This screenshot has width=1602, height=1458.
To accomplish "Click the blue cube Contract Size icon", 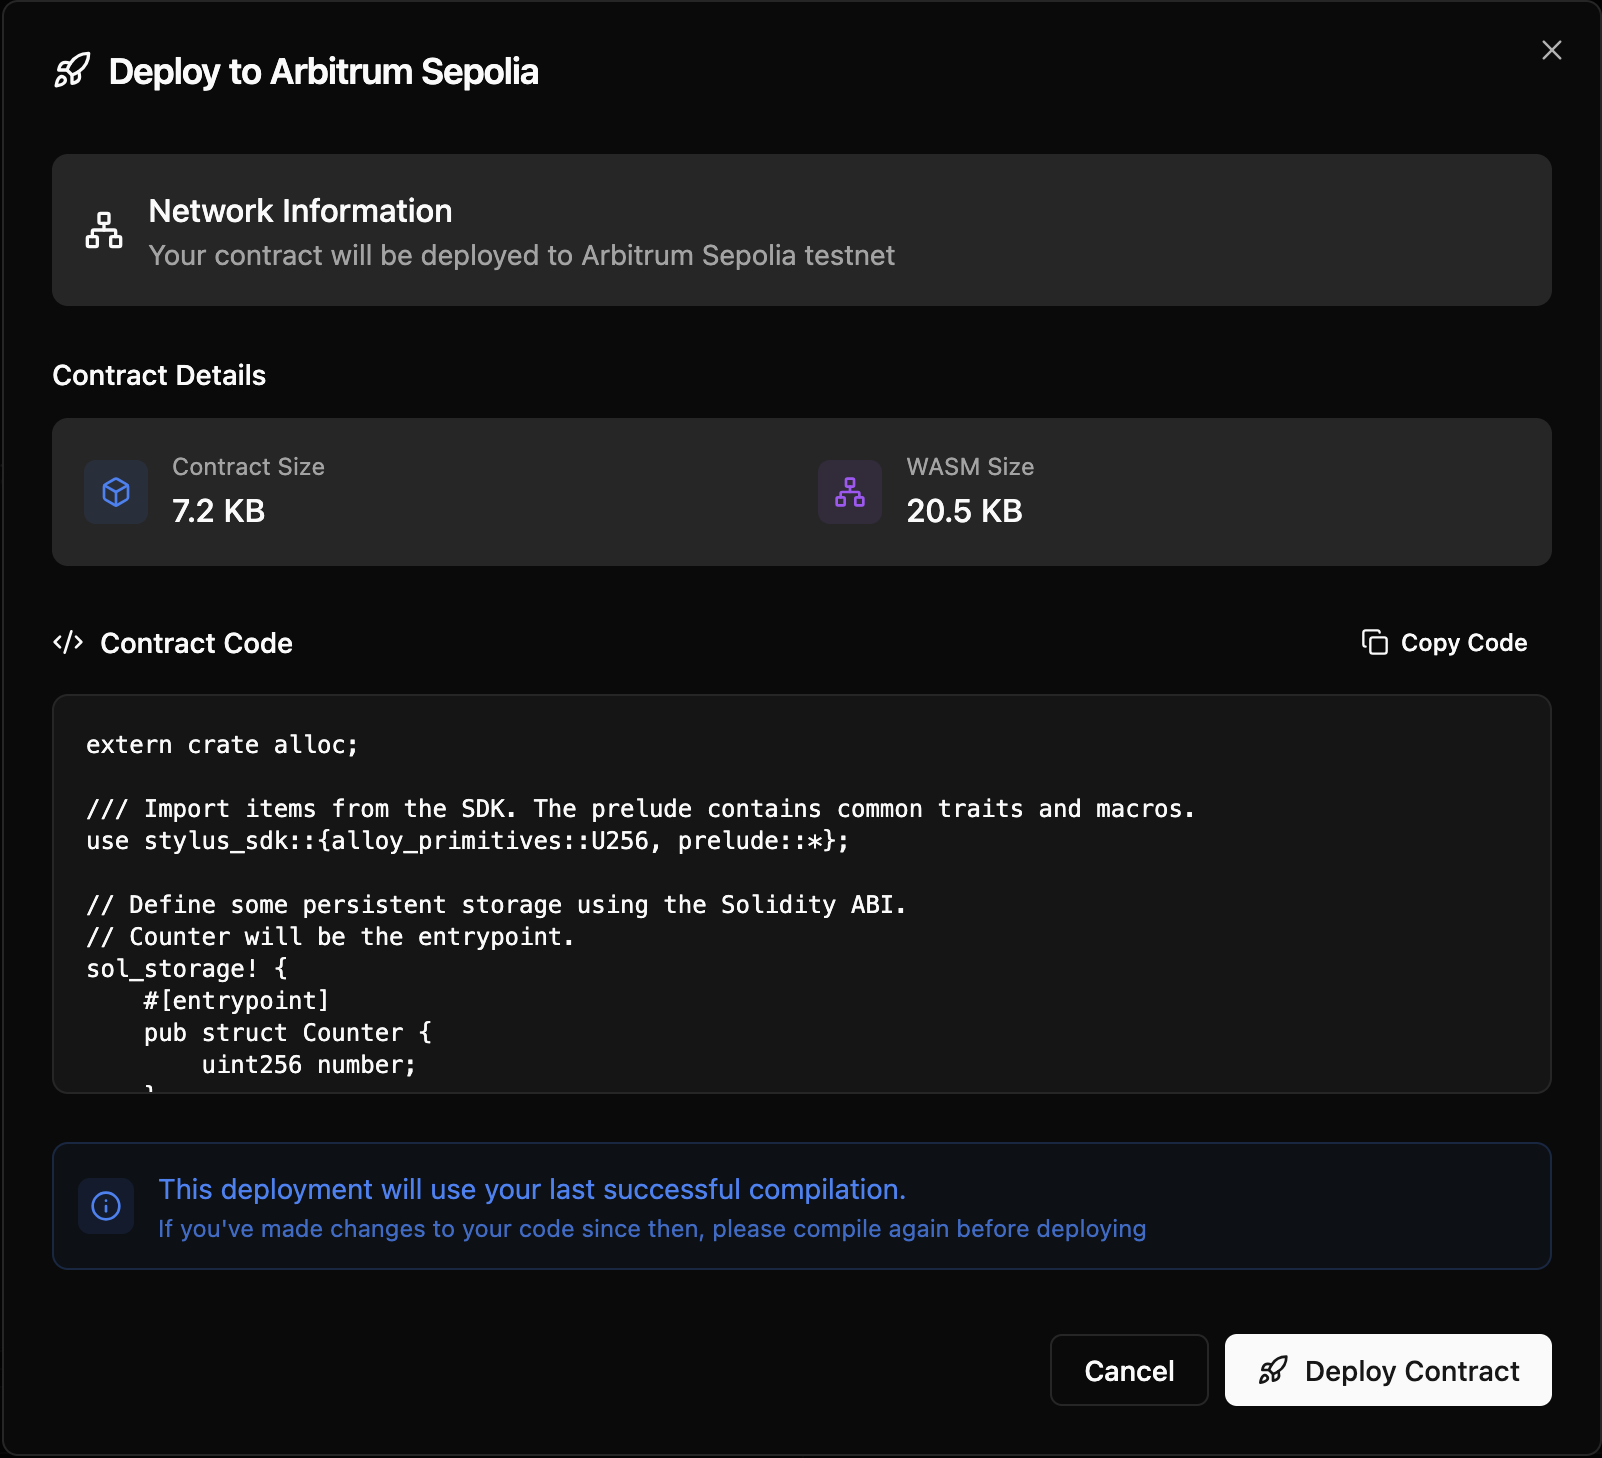I will point(116,492).
